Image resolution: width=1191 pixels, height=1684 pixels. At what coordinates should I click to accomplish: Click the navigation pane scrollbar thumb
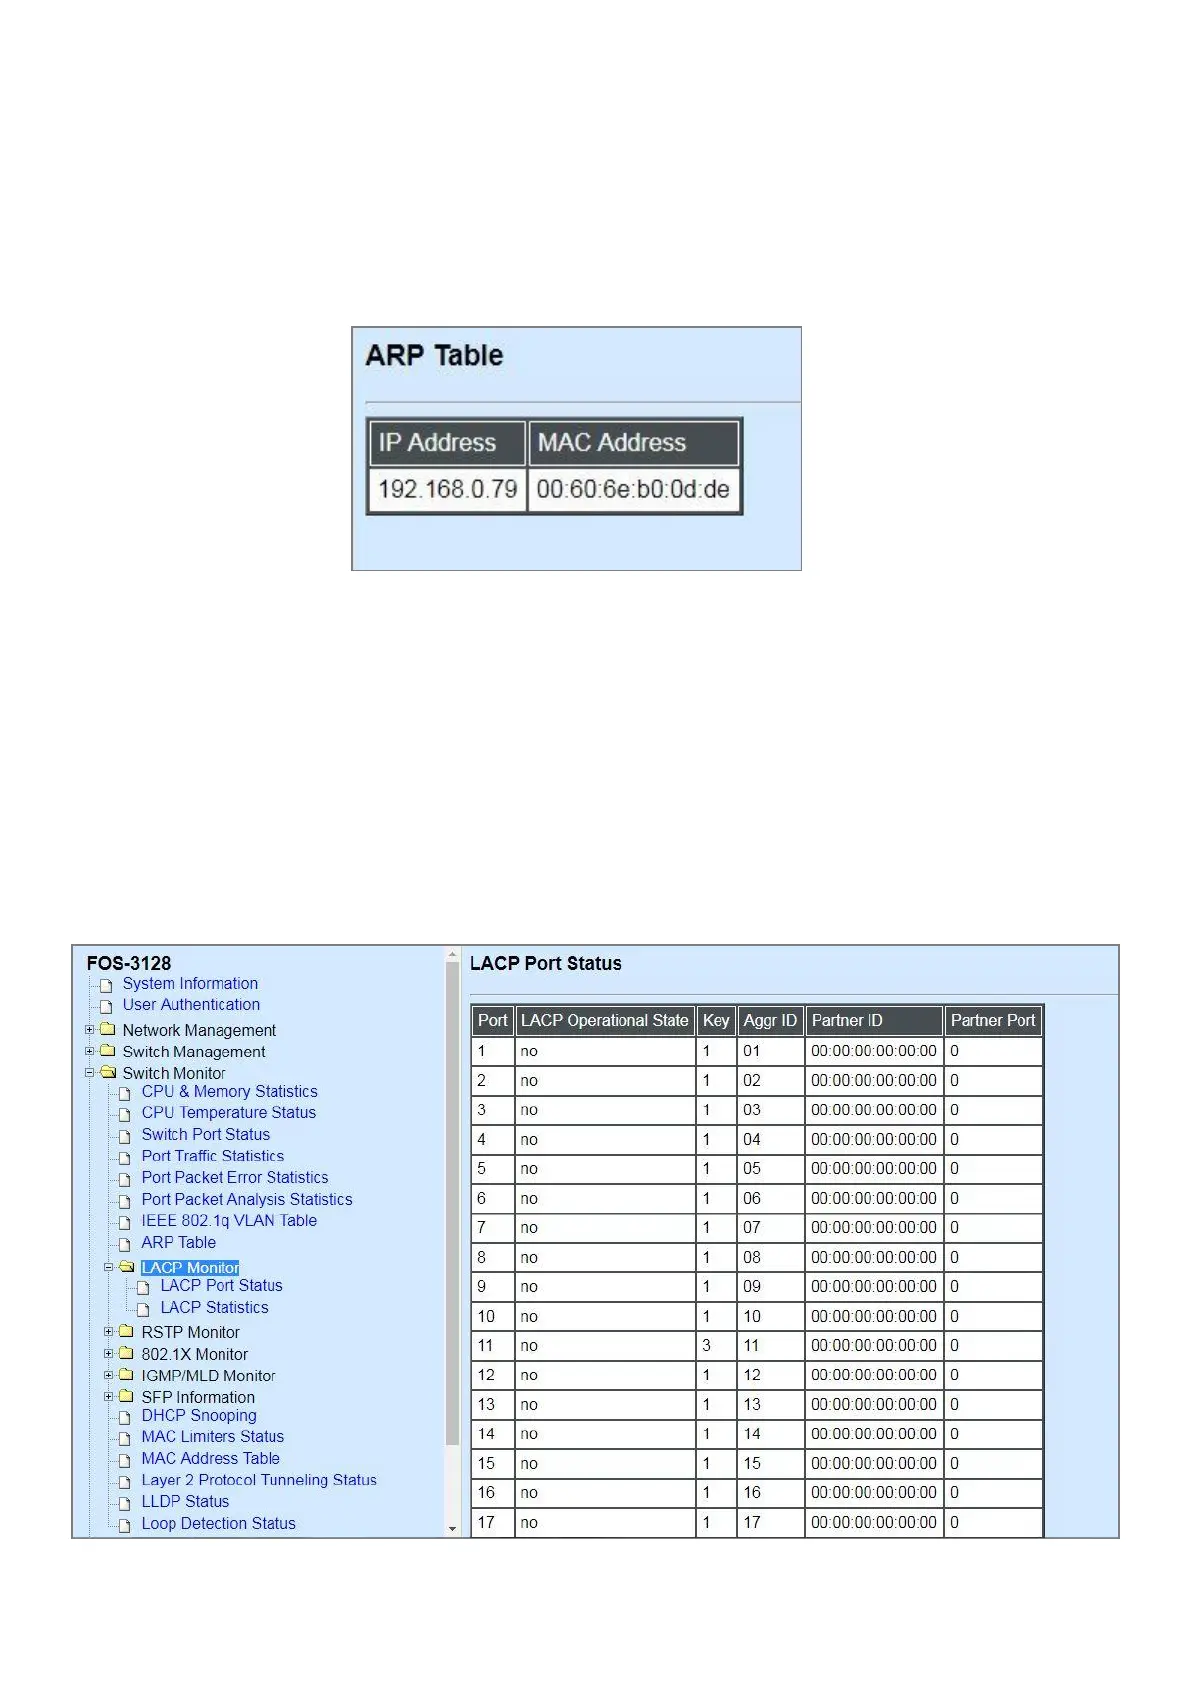(452, 1205)
